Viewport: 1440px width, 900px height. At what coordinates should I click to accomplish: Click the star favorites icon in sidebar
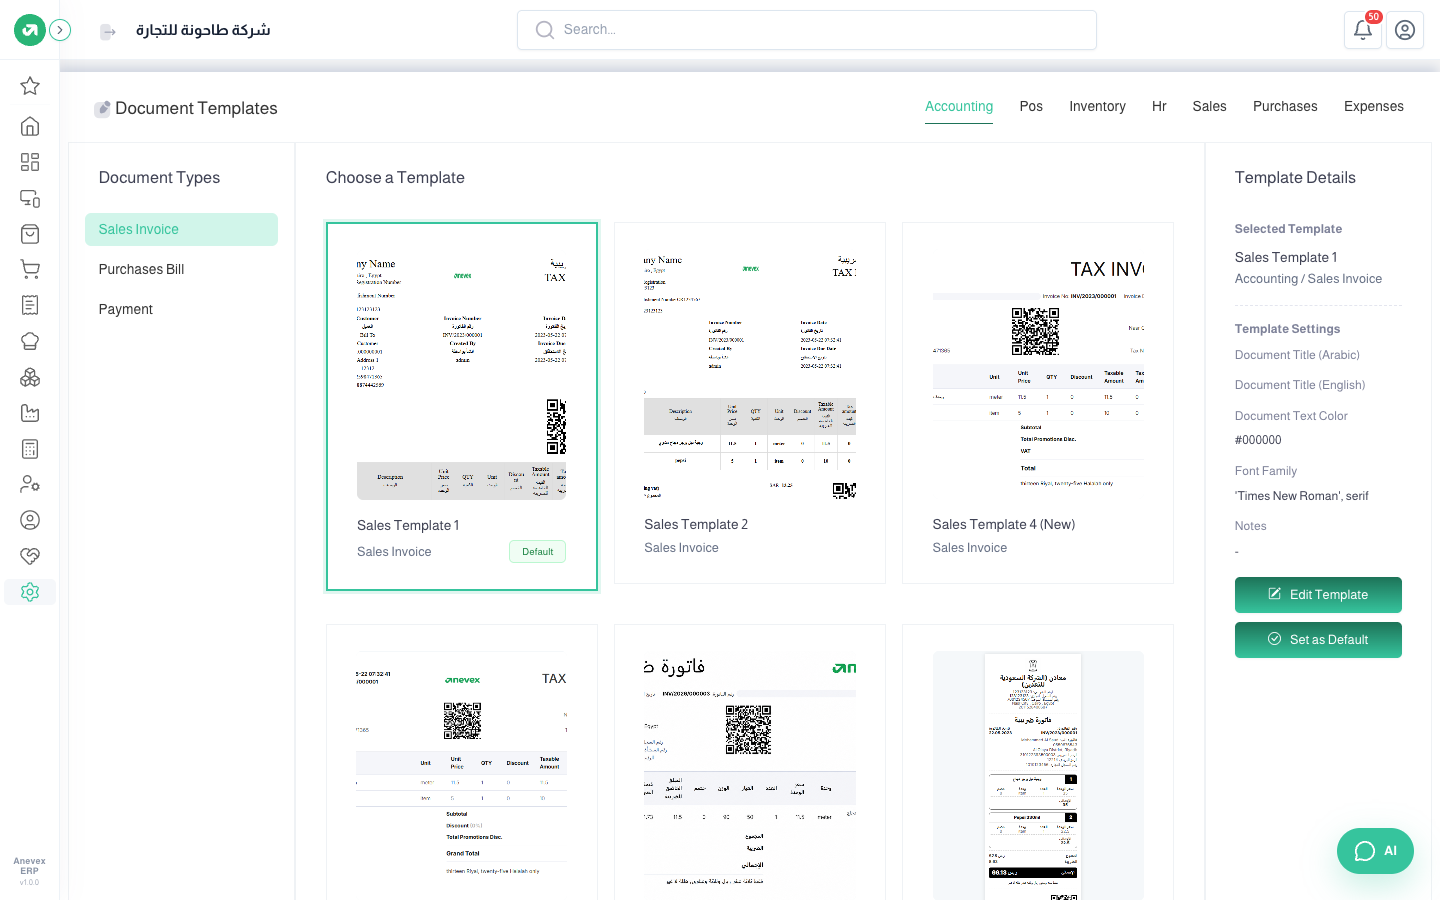(x=30, y=86)
